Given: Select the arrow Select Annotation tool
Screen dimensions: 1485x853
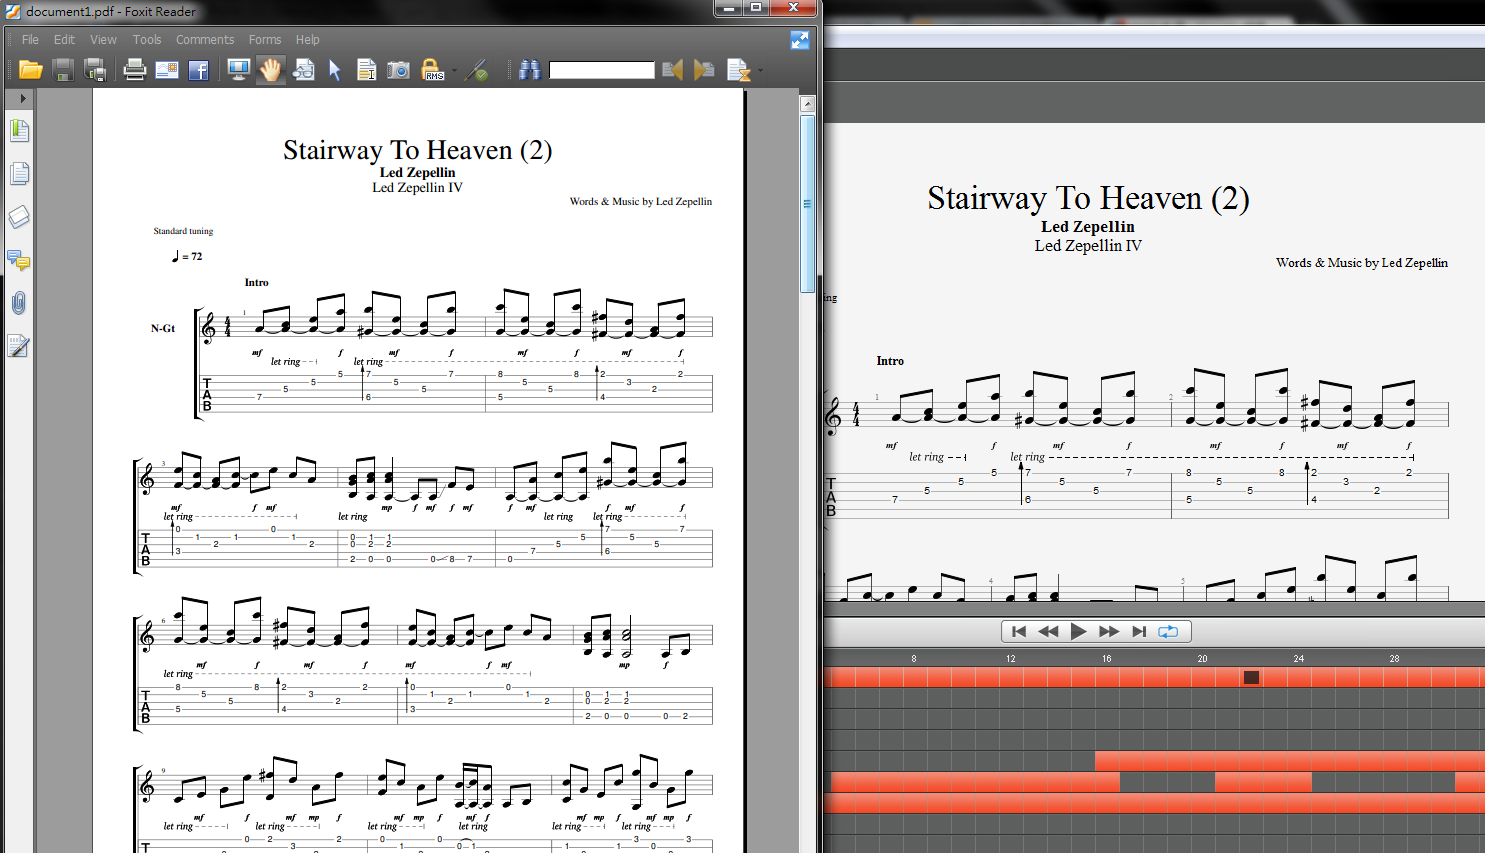Looking at the screenshot, I should (x=335, y=70).
